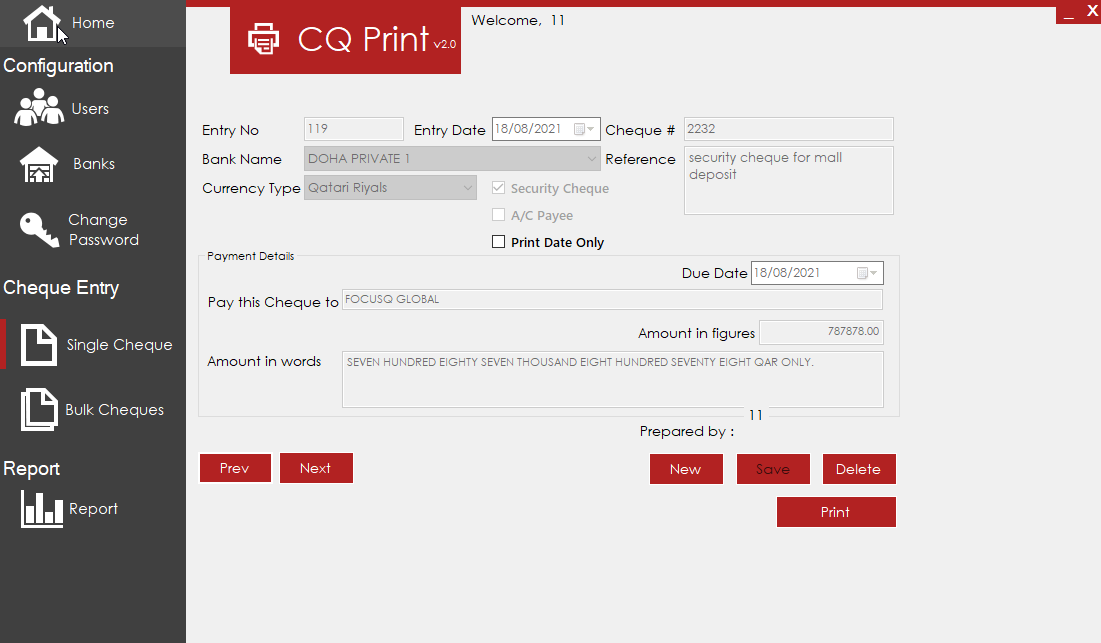Screen dimensions: 1101x643
Task: Open the Entry Date calendar picker
Action: (x=584, y=129)
